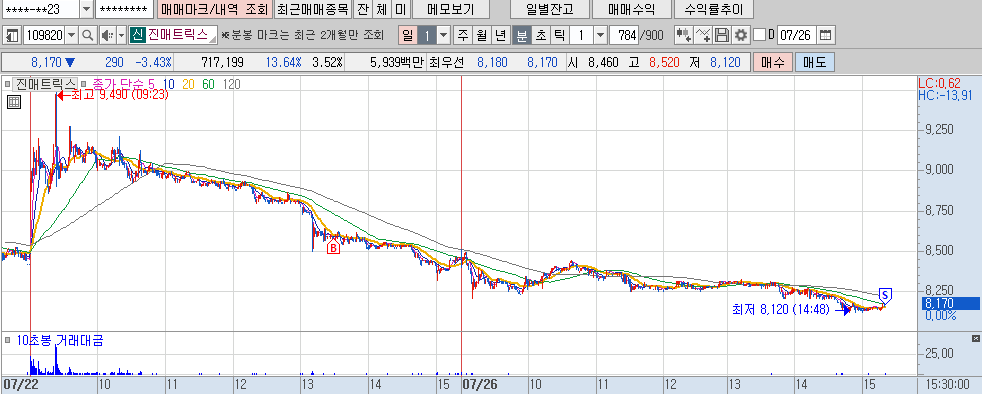Open the 최근매매종목 tab

click(x=313, y=9)
